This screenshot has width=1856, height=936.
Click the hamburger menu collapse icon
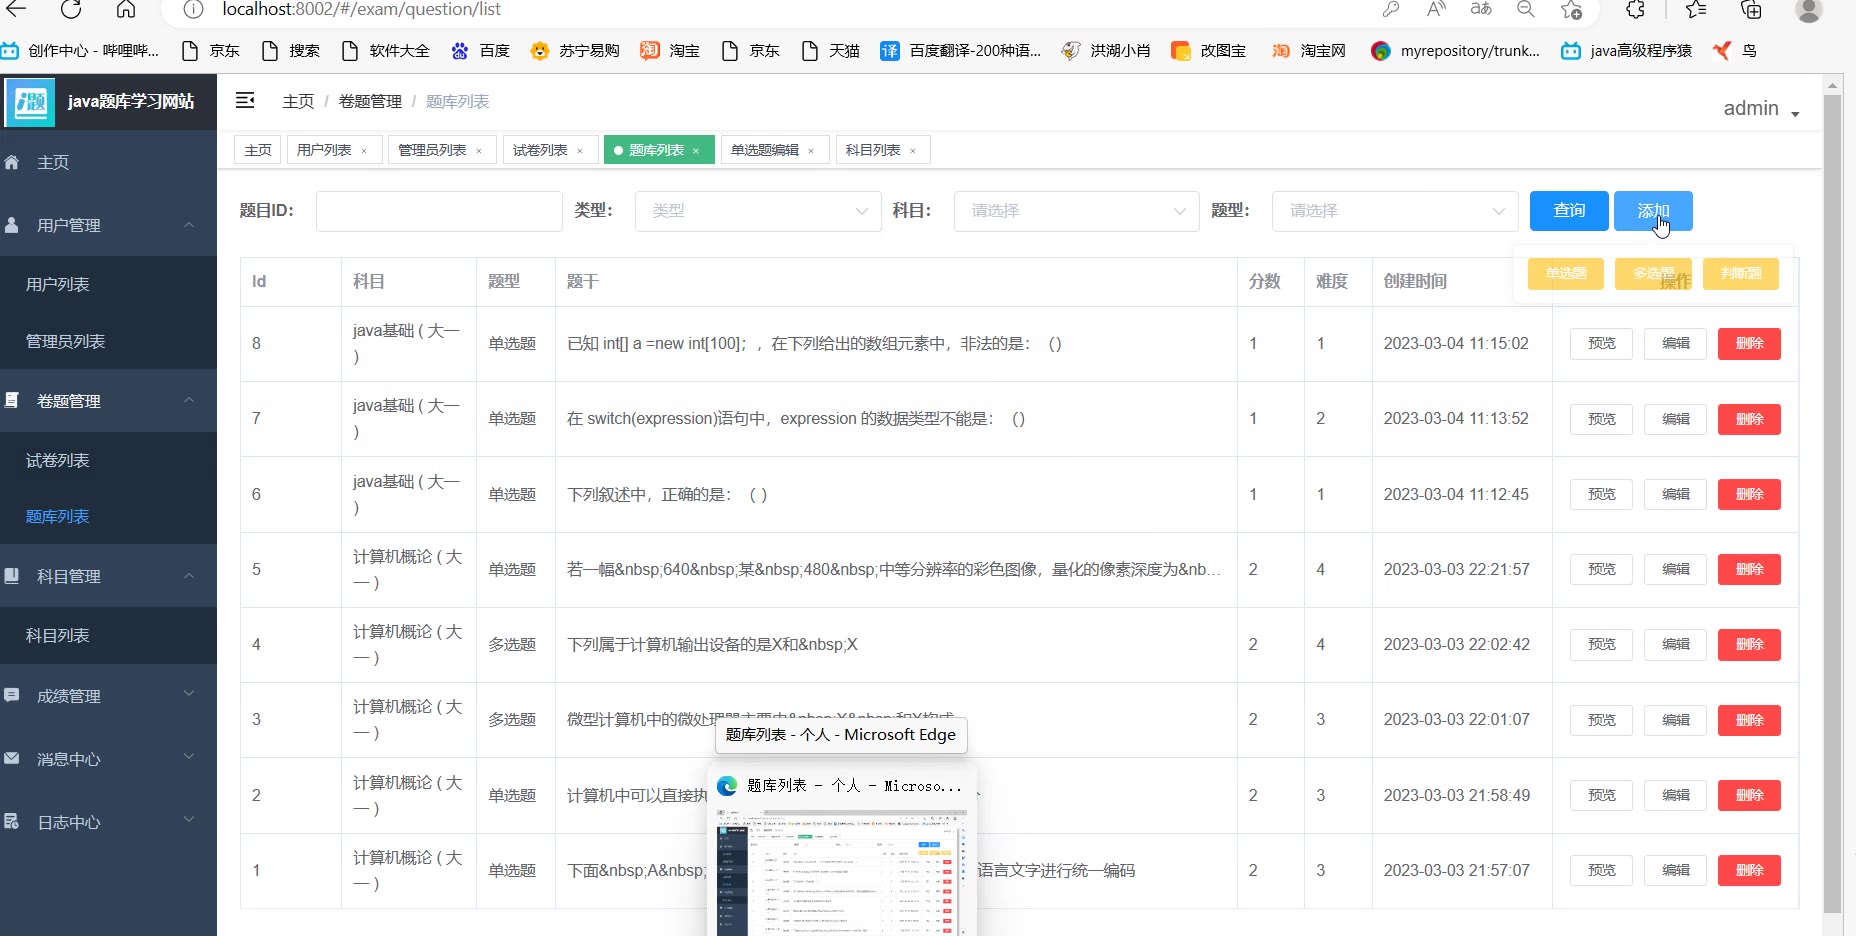tap(245, 100)
